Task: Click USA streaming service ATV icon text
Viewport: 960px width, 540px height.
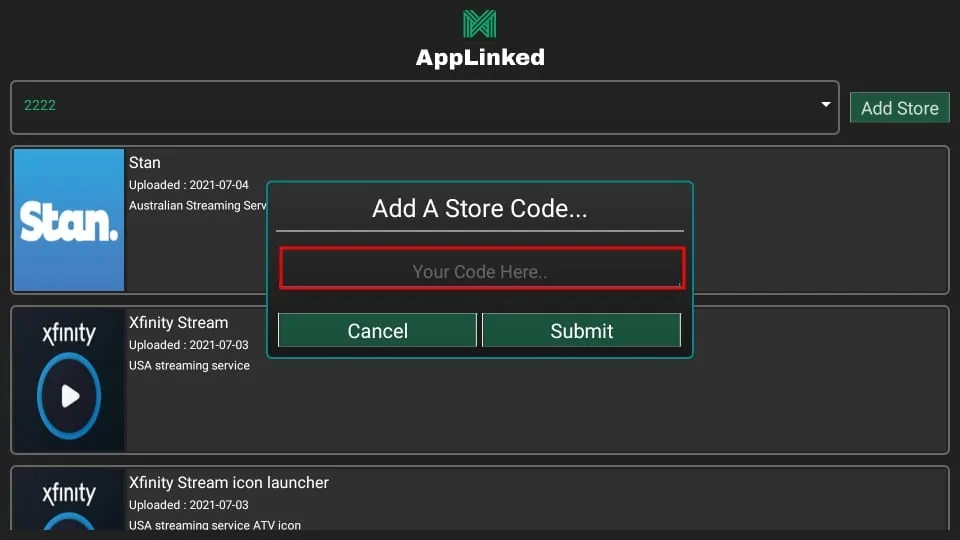Action: tap(215, 525)
